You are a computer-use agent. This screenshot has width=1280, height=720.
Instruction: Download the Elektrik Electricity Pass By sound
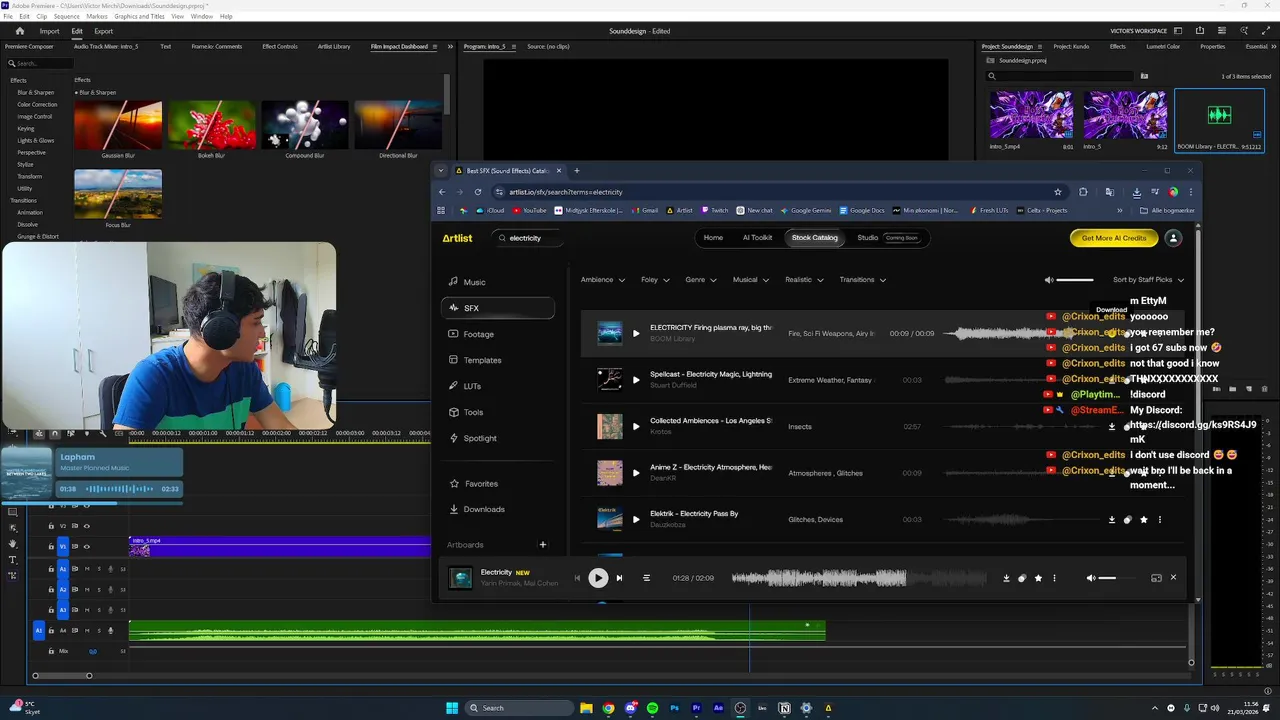click(1112, 520)
